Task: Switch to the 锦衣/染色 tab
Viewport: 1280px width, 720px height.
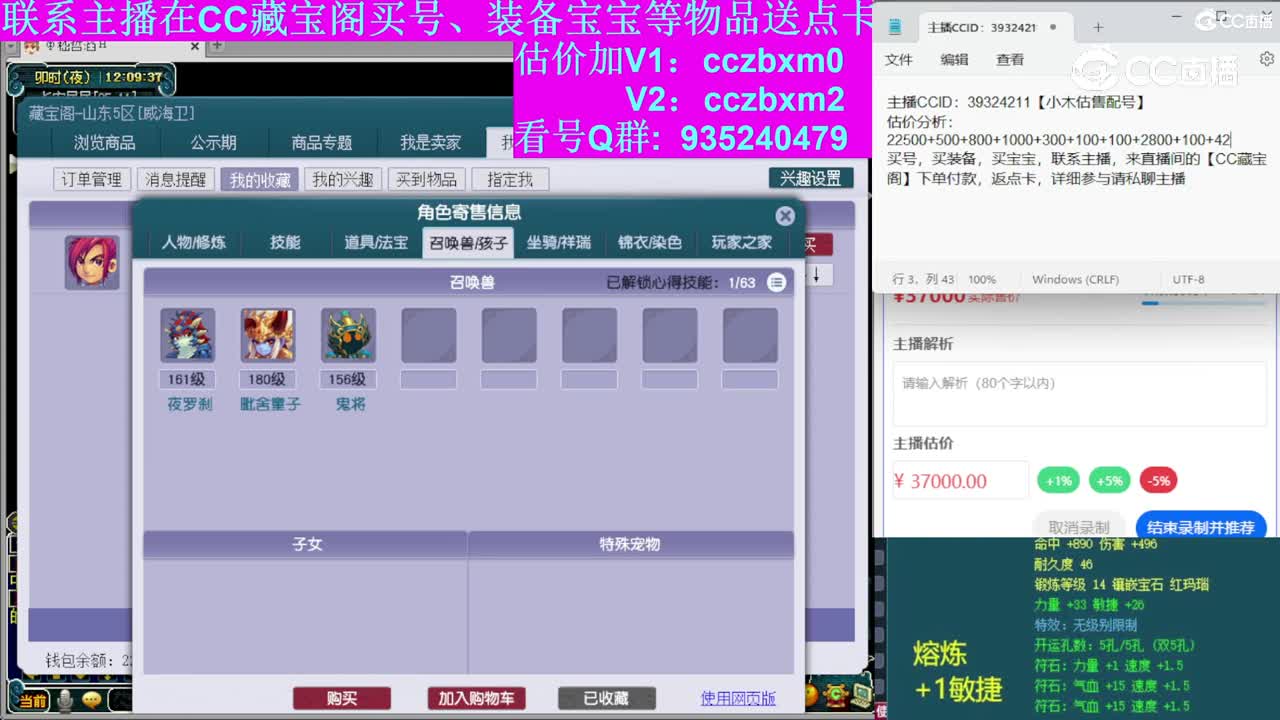Action: (650, 242)
